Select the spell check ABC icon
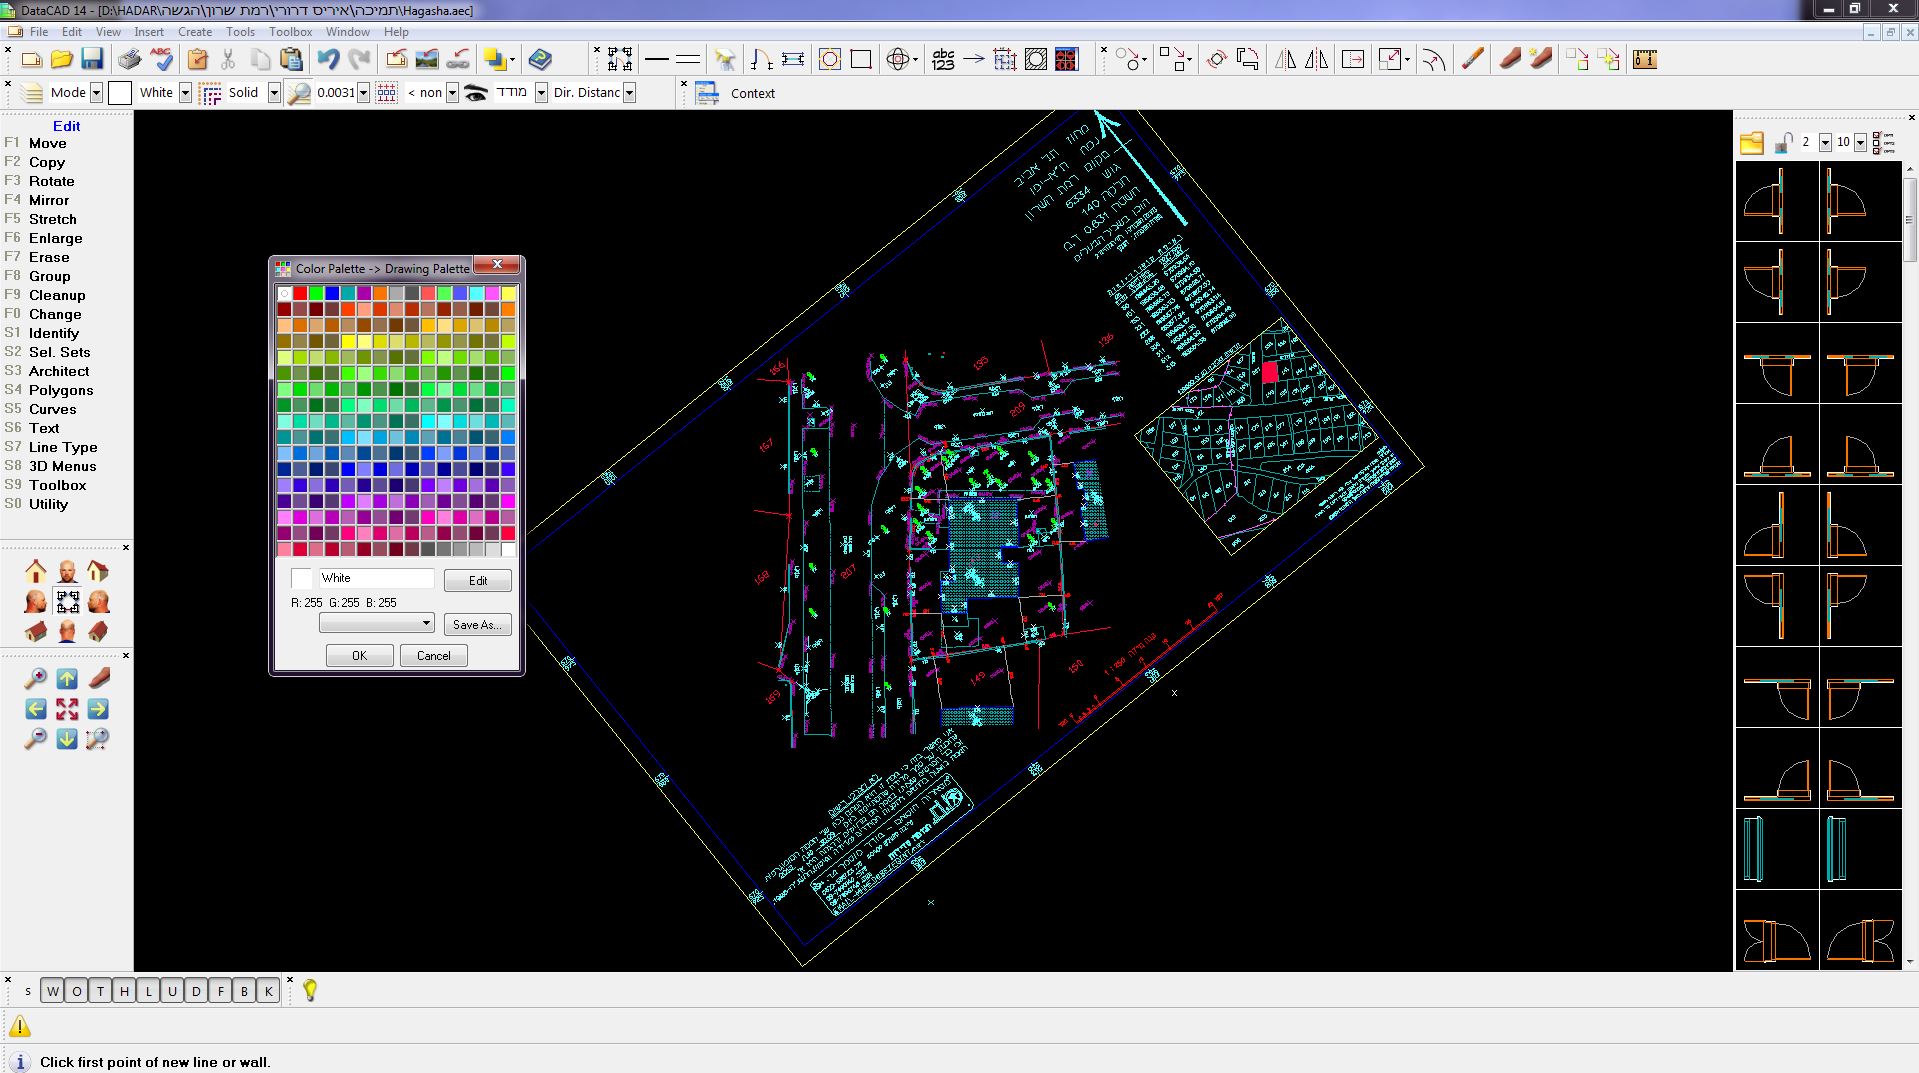This screenshot has width=1919, height=1073. pyautogui.click(x=161, y=59)
